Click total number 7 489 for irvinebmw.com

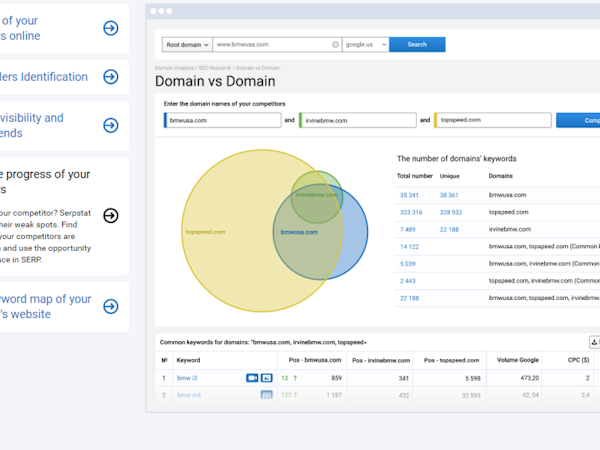click(x=408, y=230)
